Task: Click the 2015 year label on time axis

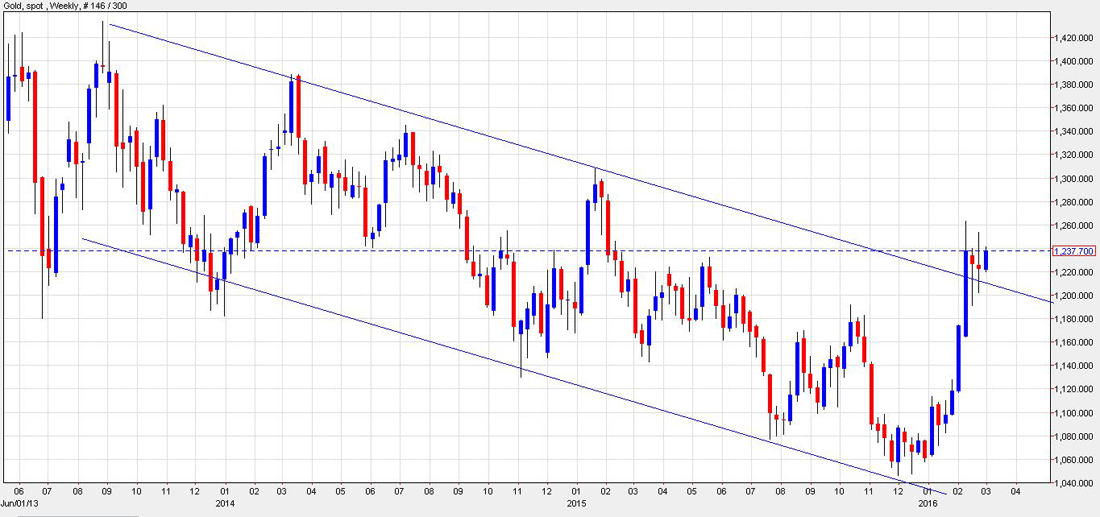Action: coord(577,503)
